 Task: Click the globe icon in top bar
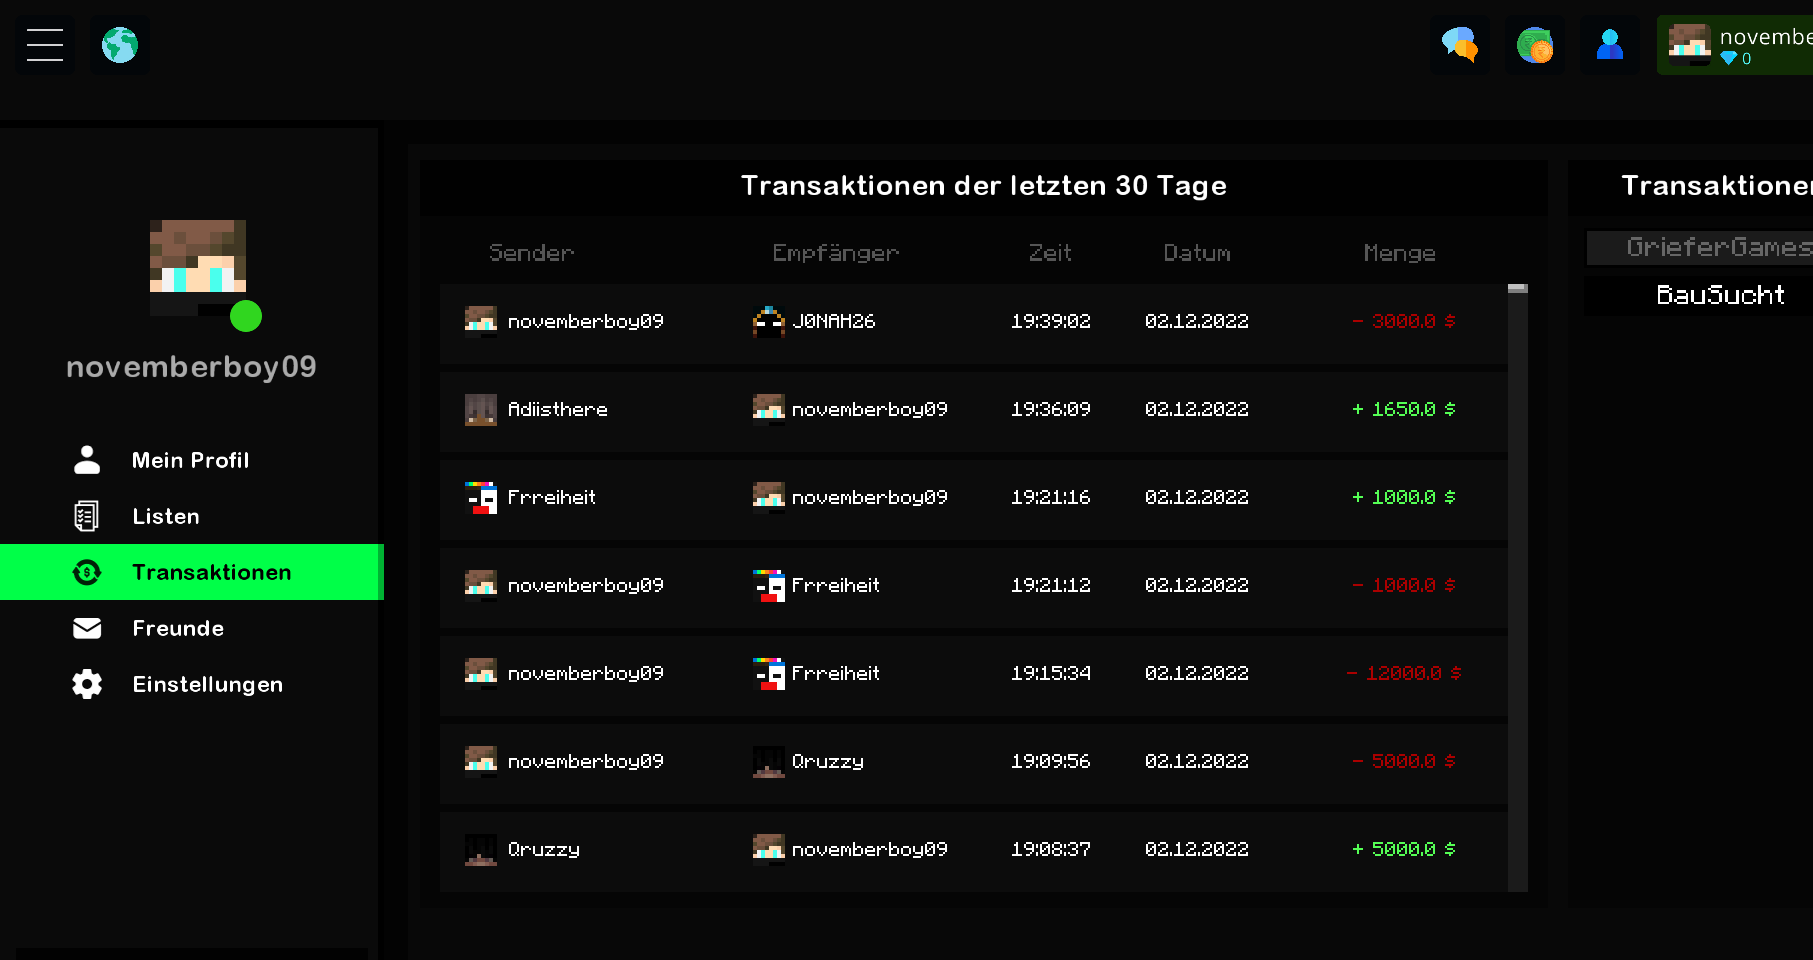[x=120, y=45]
